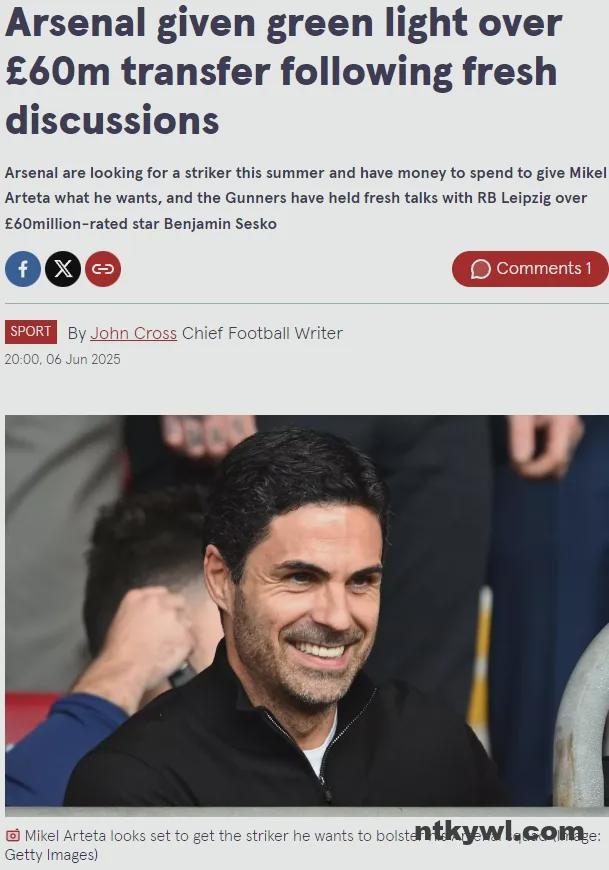Image resolution: width=609 pixels, height=870 pixels.
Task: Share the article on X
Action: 63,269
